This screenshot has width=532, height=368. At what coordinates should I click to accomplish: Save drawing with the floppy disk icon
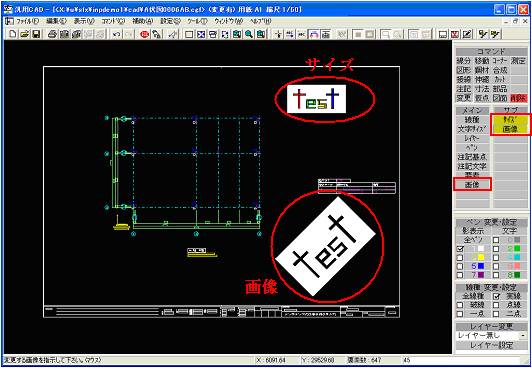click(x=36, y=34)
